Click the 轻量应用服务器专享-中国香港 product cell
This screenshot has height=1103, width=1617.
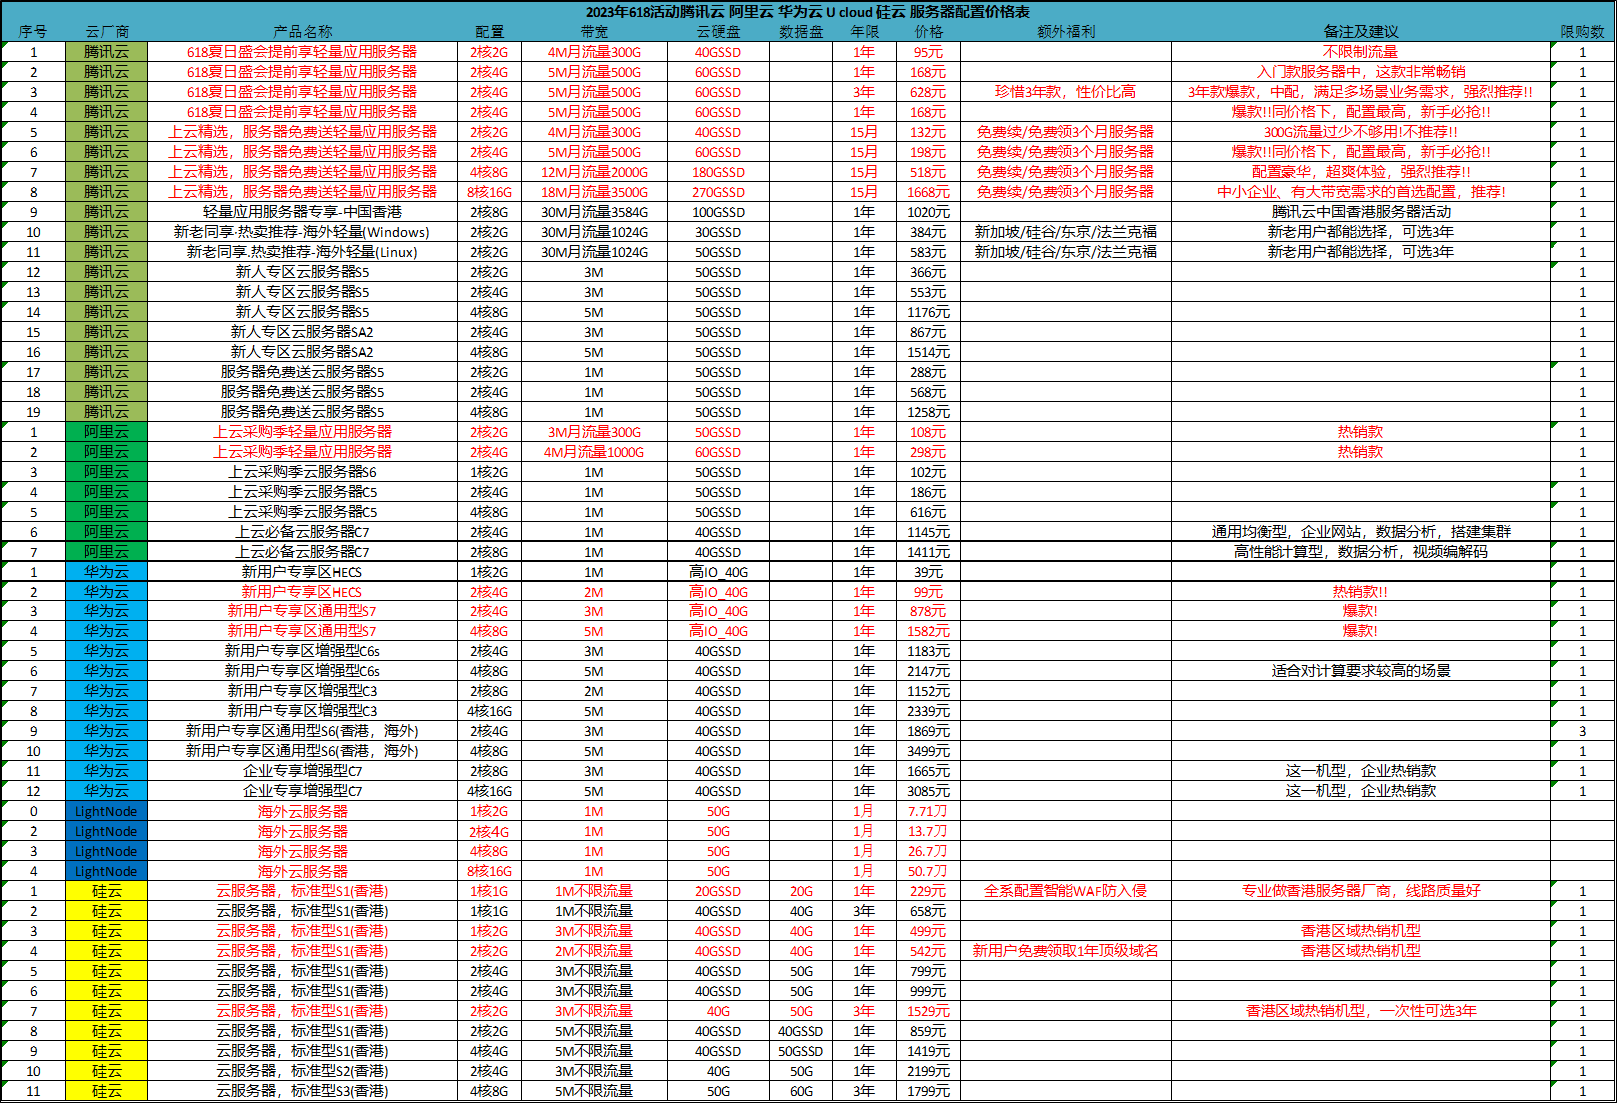[x=302, y=212]
